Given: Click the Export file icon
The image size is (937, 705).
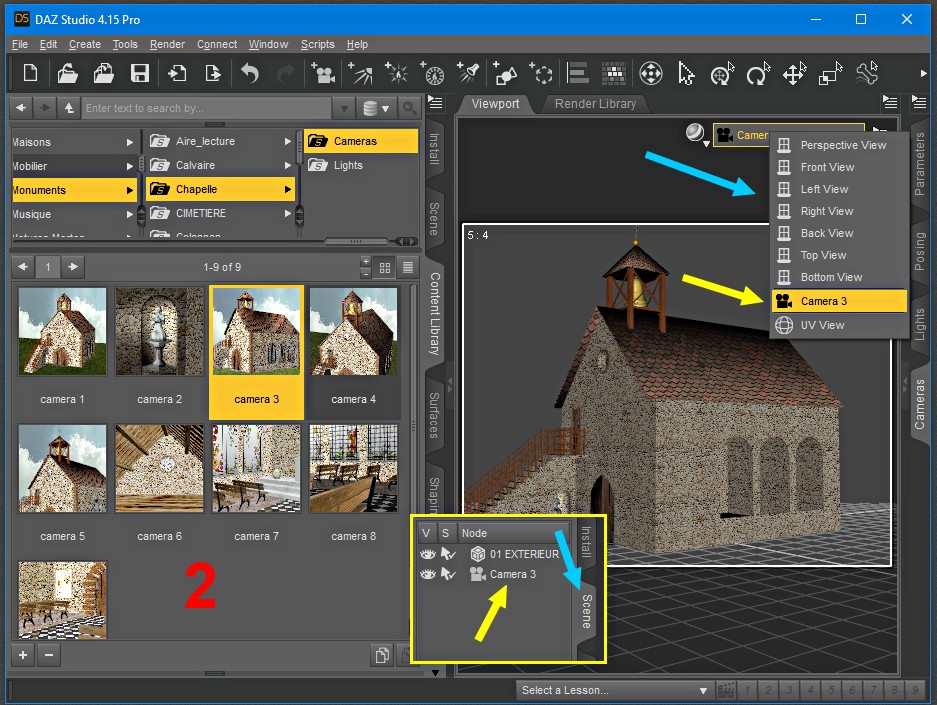Looking at the screenshot, I should 213,74.
